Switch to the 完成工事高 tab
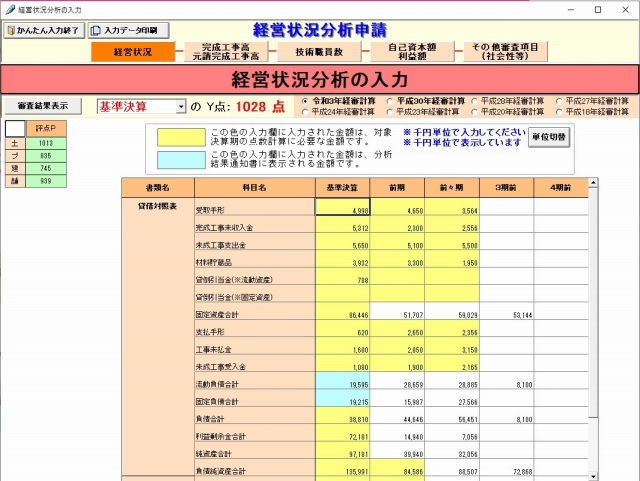The width and height of the screenshot is (640, 481). point(224,52)
